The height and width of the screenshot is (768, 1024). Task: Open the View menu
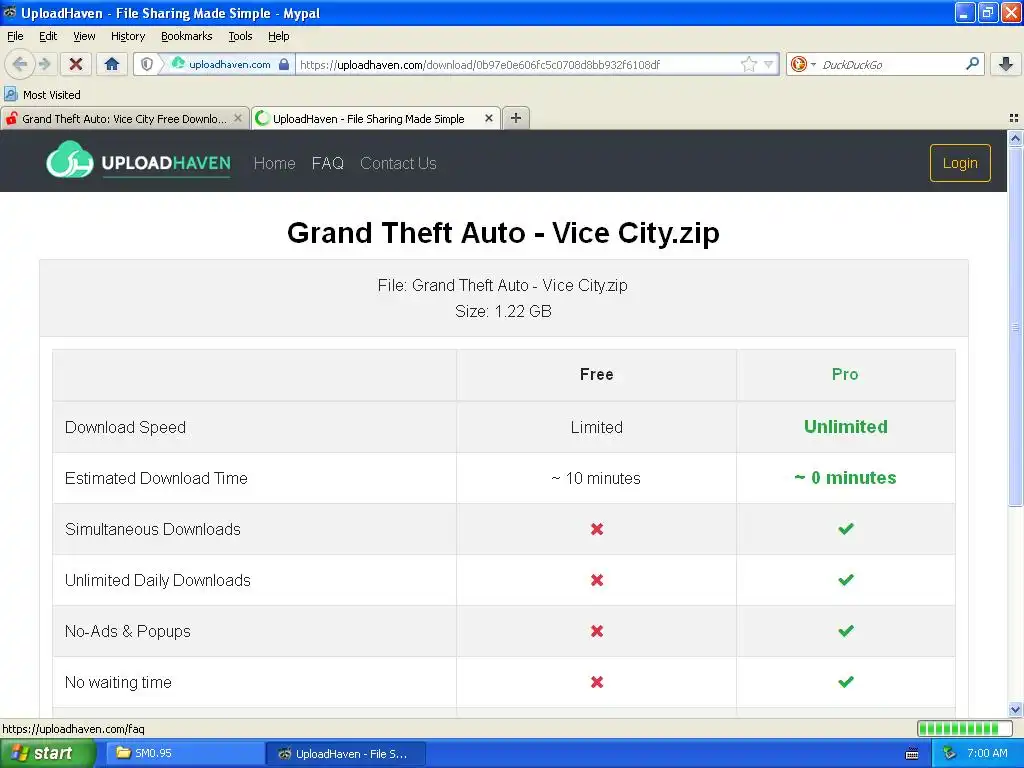84,36
